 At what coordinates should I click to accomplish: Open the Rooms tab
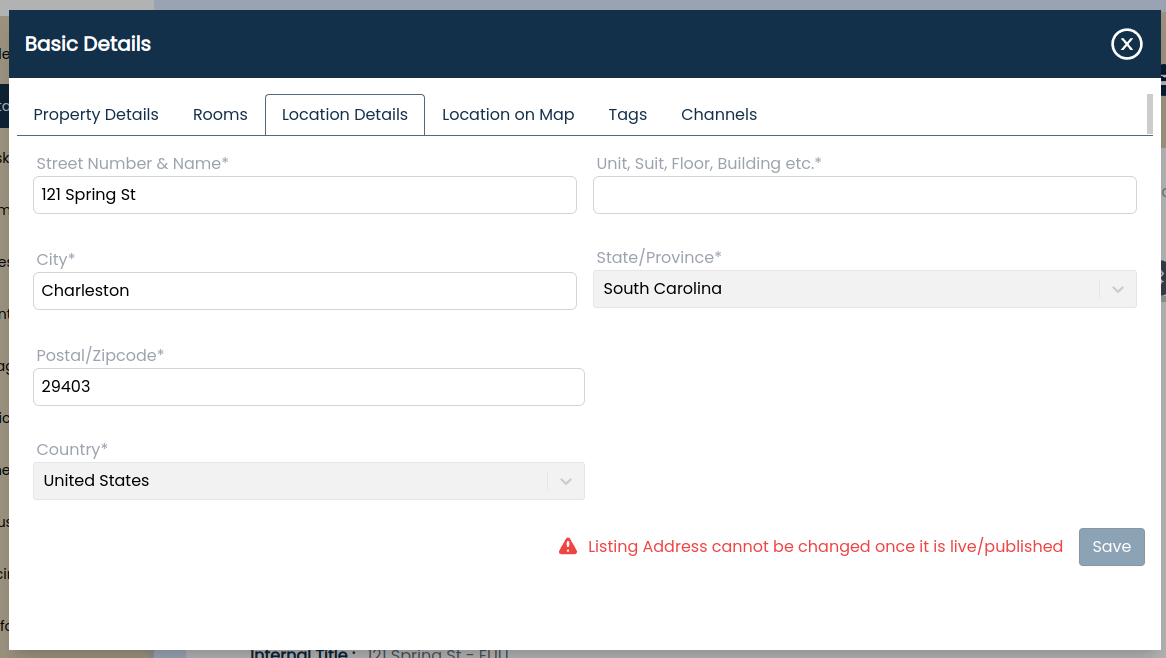click(x=220, y=115)
